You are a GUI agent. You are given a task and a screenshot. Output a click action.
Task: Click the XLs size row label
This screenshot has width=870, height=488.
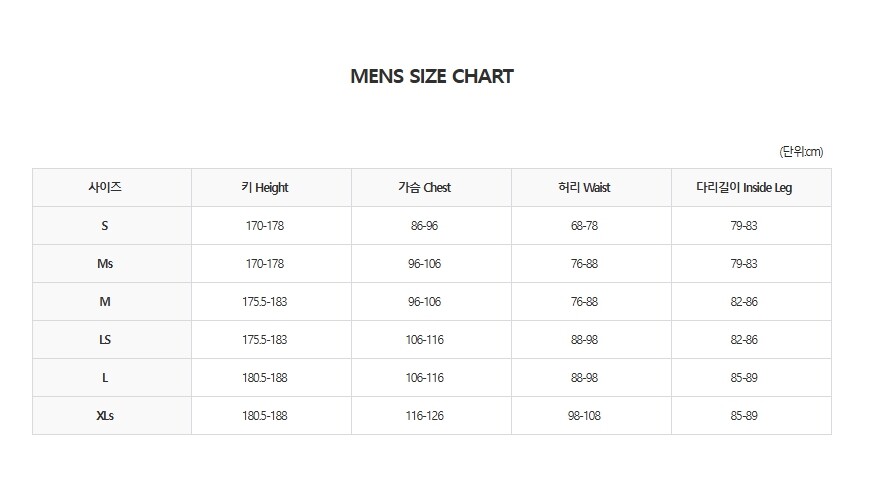point(105,416)
